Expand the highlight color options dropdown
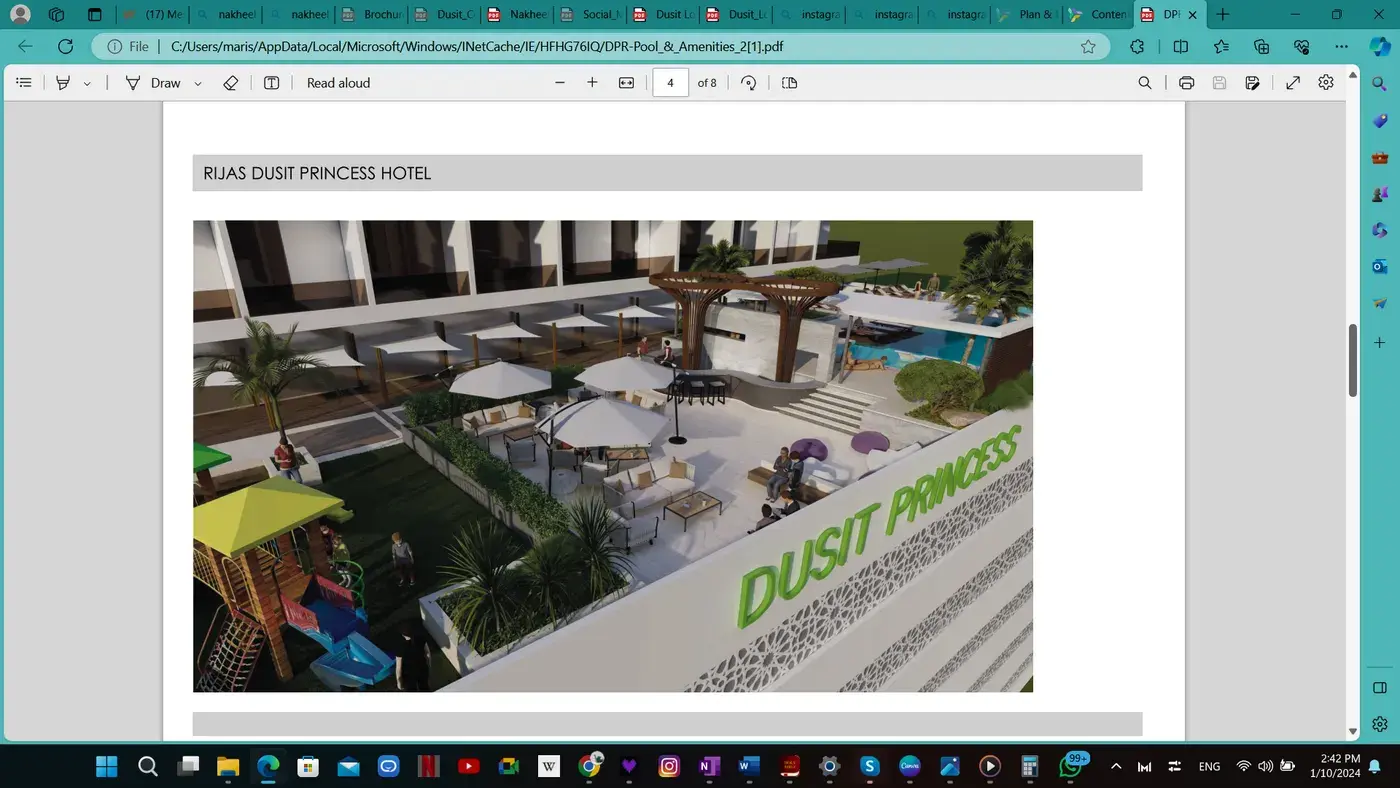This screenshot has width=1400, height=788. tap(87, 83)
